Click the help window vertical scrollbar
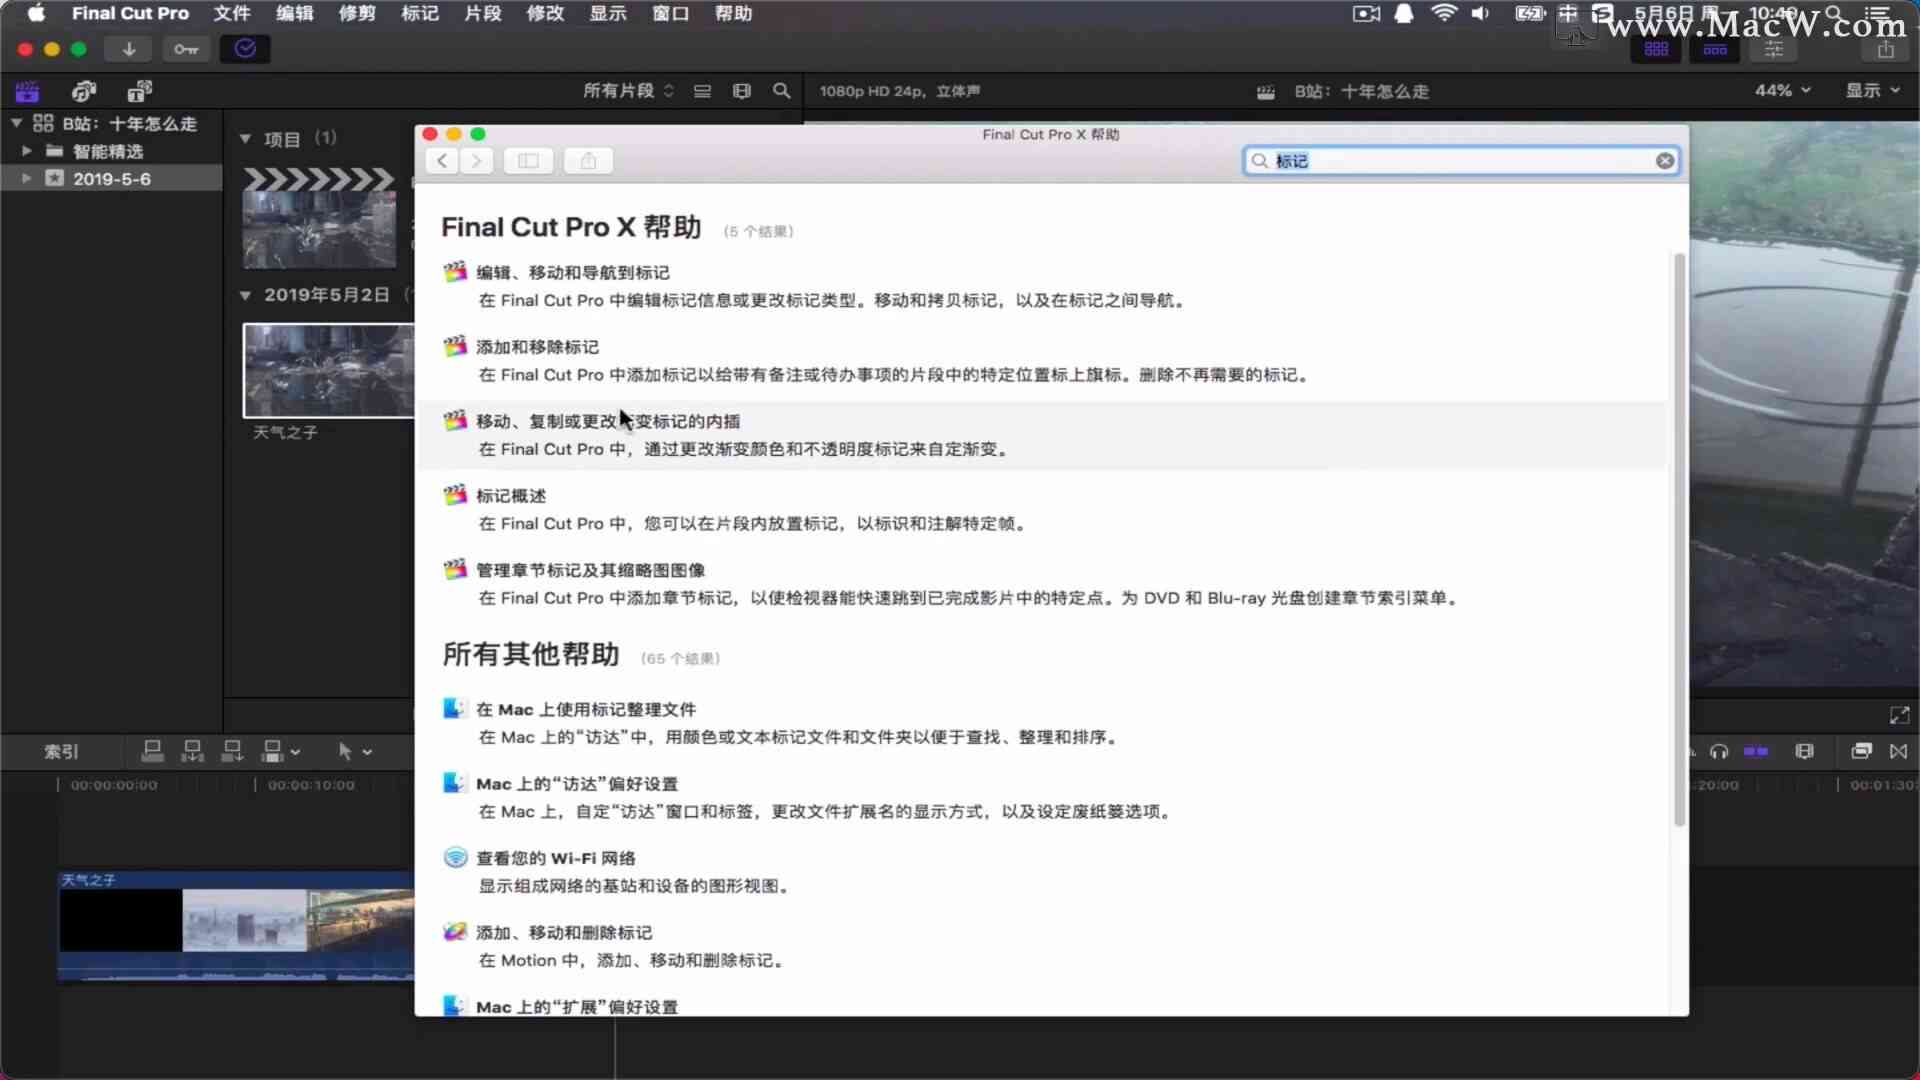Image resolution: width=1920 pixels, height=1080 pixels. [x=1679, y=540]
